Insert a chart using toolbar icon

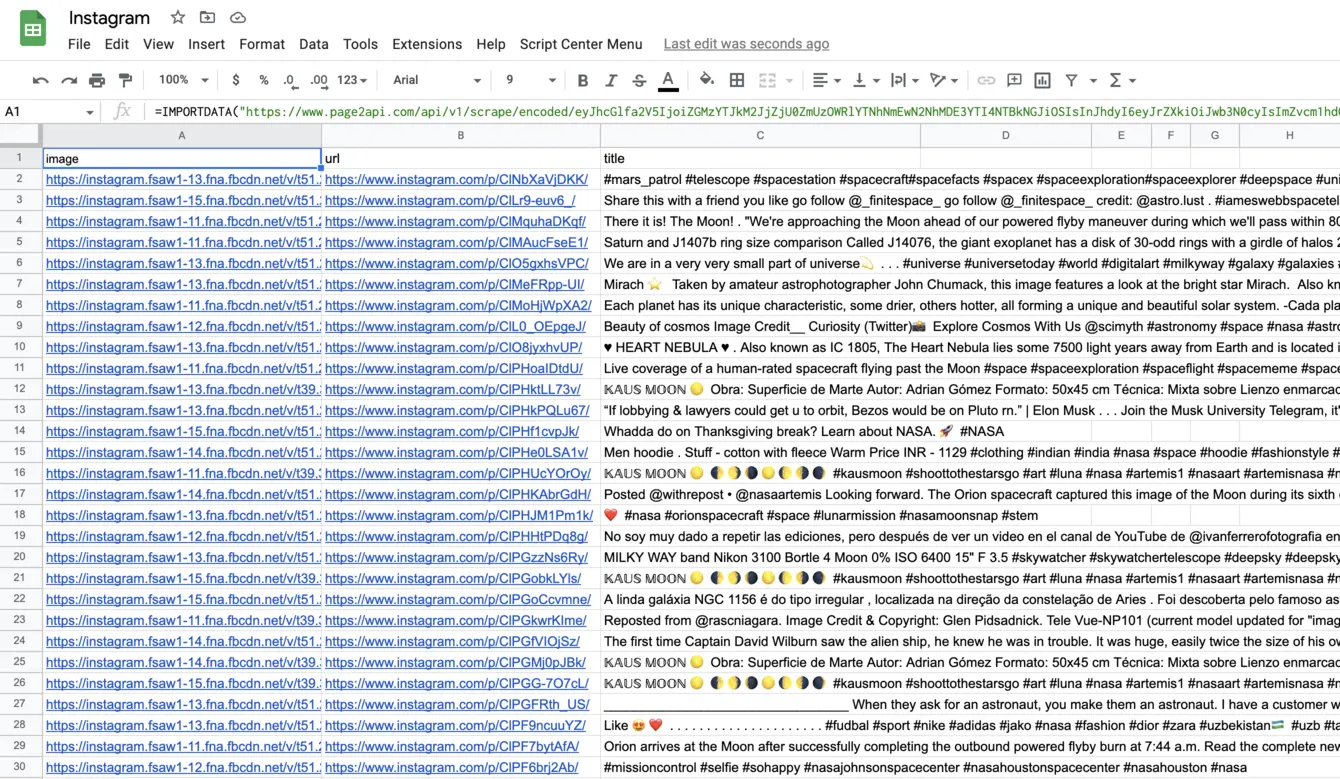[x=1042, y=80]
